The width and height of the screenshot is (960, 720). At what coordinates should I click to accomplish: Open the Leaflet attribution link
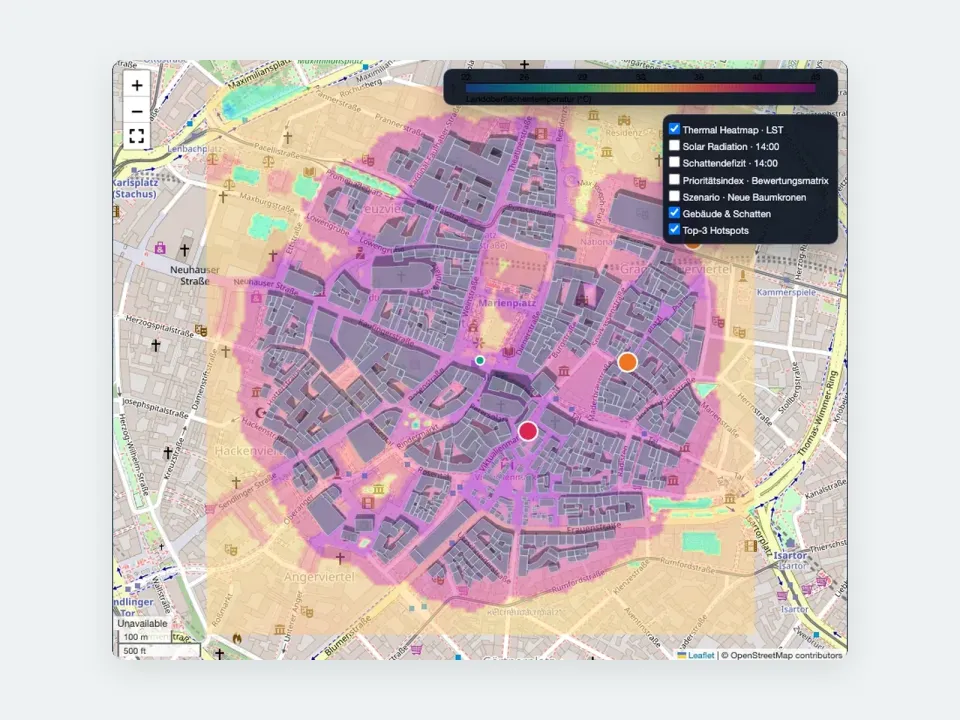pyautogui.click(x=700, y=655)
